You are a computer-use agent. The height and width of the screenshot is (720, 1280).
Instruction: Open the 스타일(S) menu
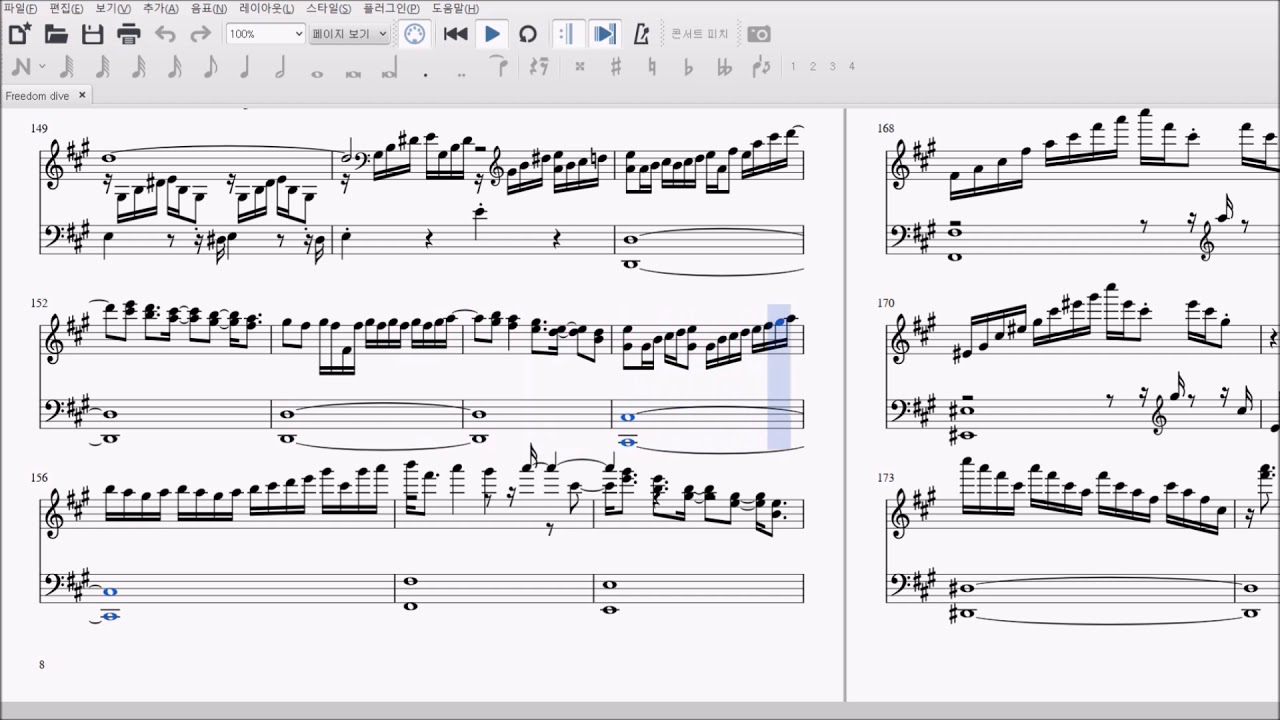tap(329, 8)
